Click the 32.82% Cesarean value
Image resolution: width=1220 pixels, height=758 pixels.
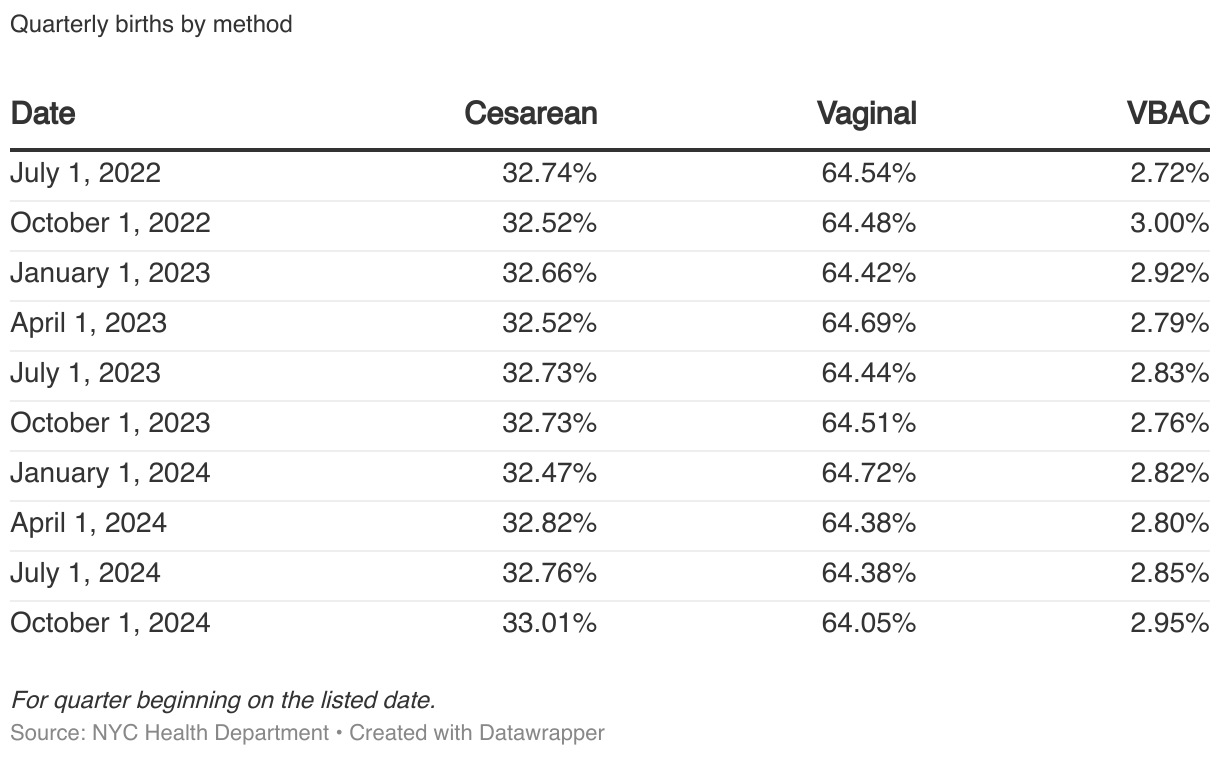tap(549, 523)
